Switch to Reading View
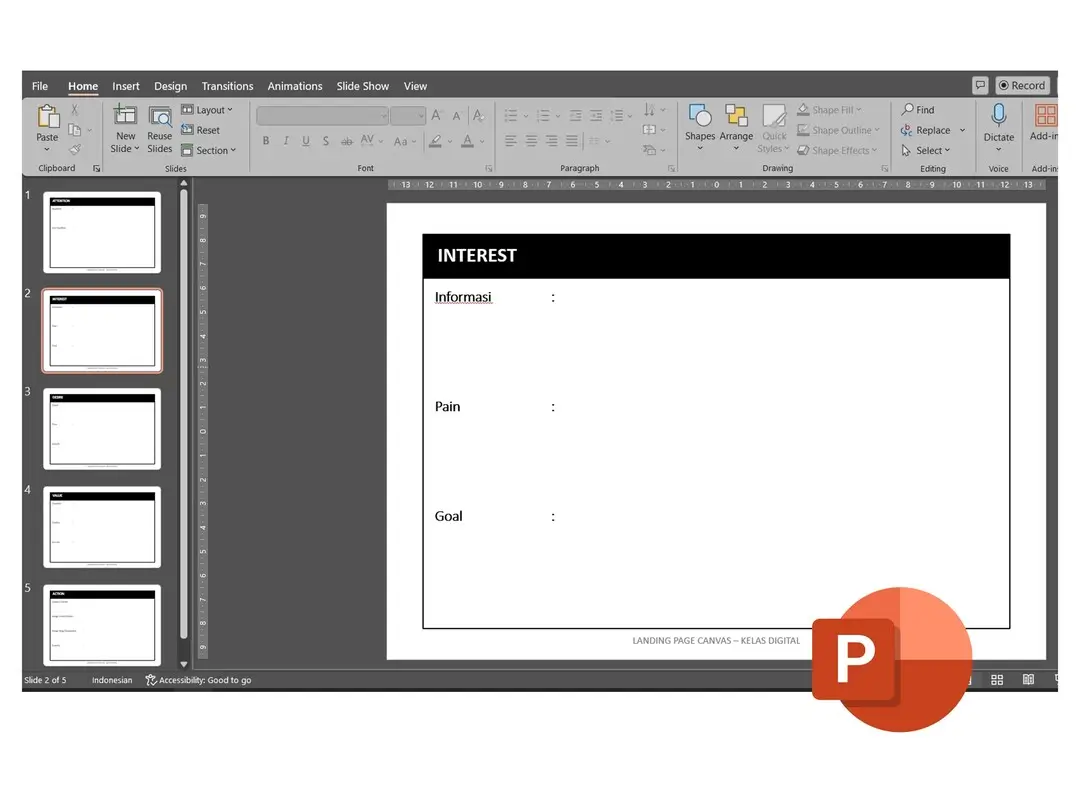The height and width of the screenshot is (810, 1080). coord(1028,680)
